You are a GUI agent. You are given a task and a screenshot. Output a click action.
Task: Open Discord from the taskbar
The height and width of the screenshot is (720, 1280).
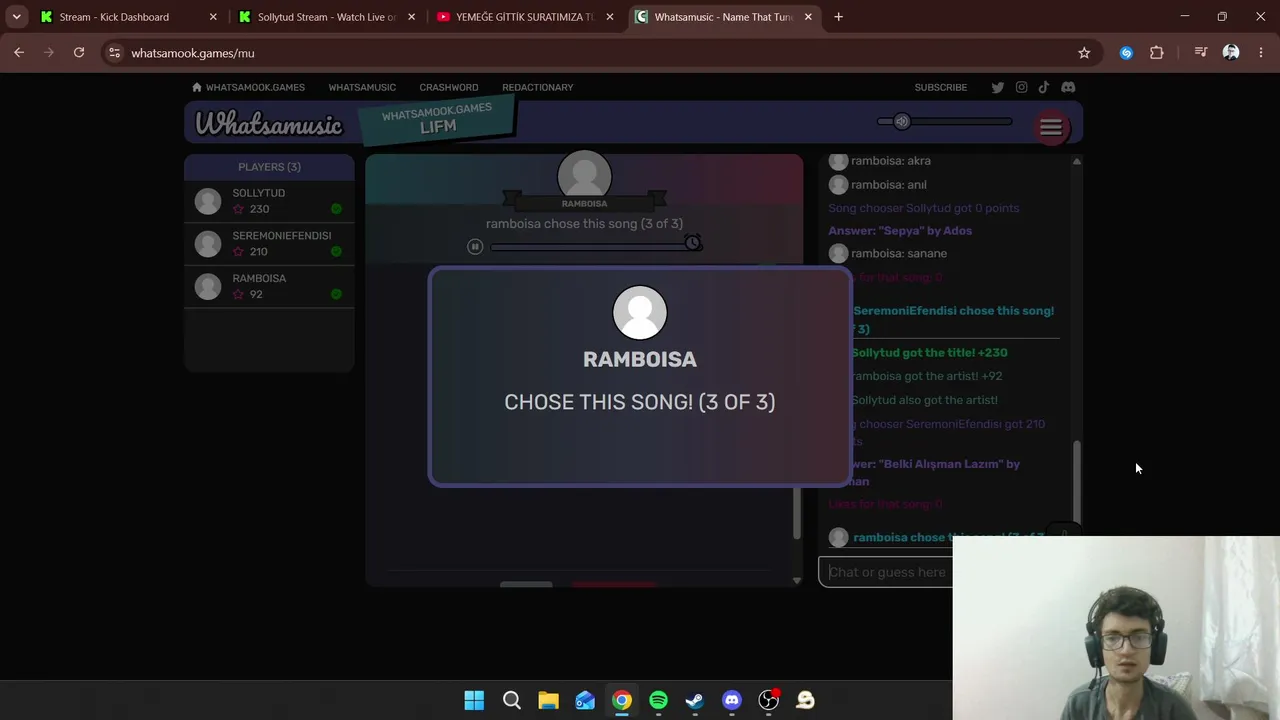click(731, 700)
